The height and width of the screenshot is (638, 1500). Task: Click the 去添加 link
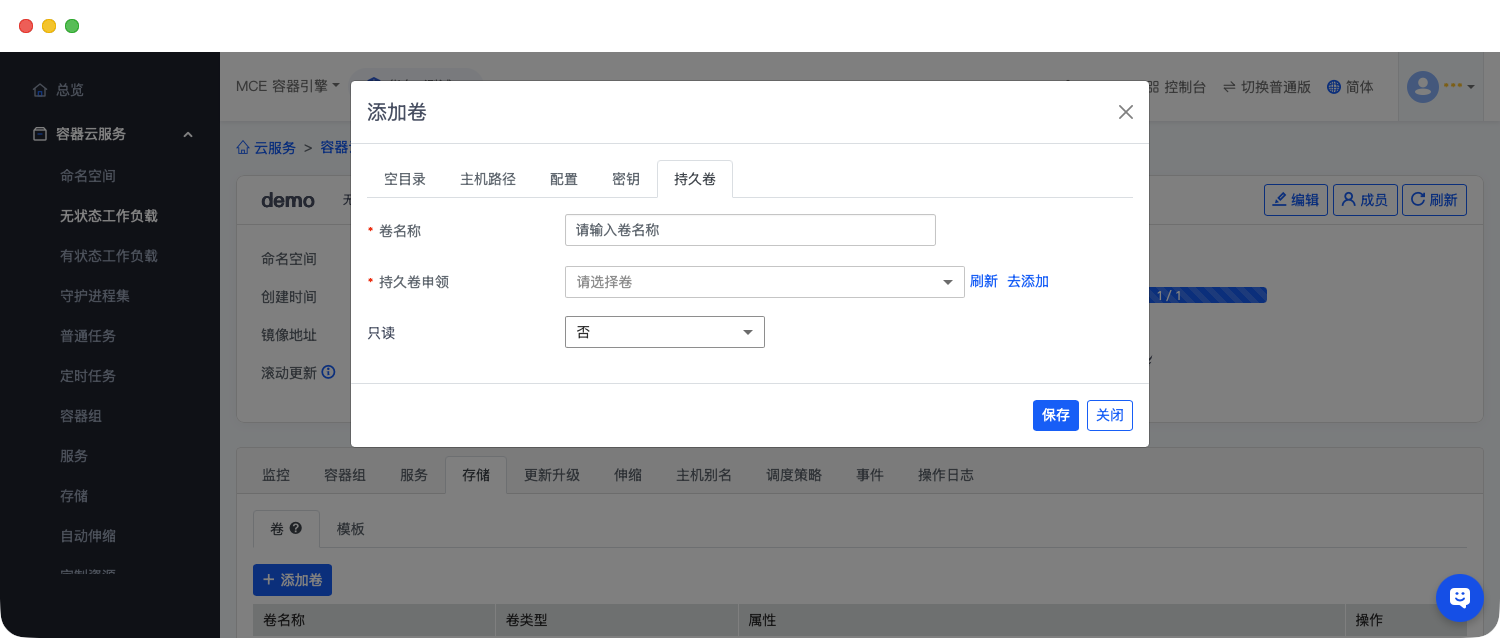click(x=1027, y=281)
